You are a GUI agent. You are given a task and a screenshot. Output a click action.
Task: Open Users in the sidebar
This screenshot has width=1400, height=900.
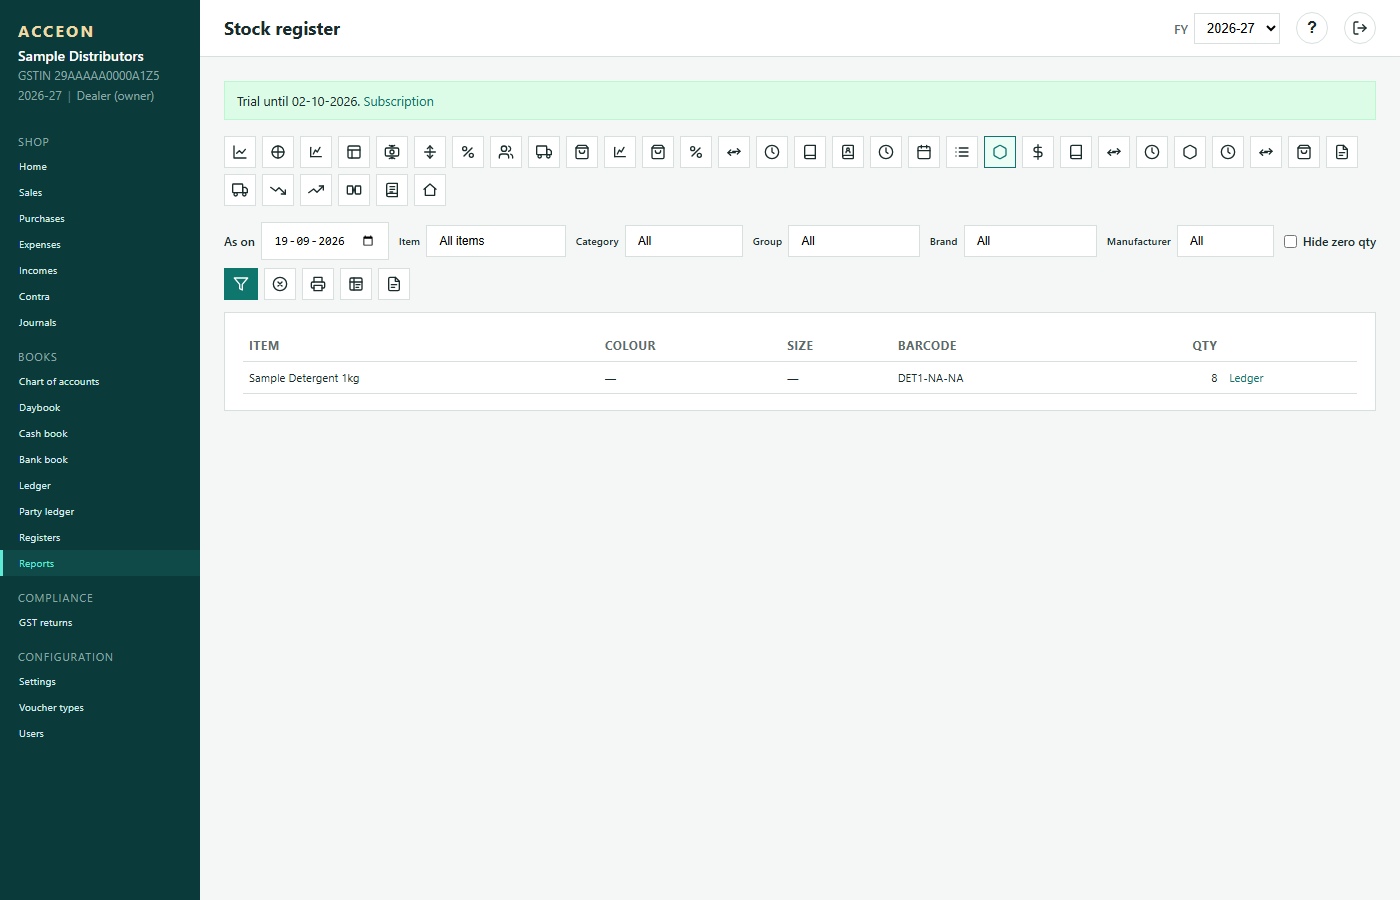click(100, 734)
